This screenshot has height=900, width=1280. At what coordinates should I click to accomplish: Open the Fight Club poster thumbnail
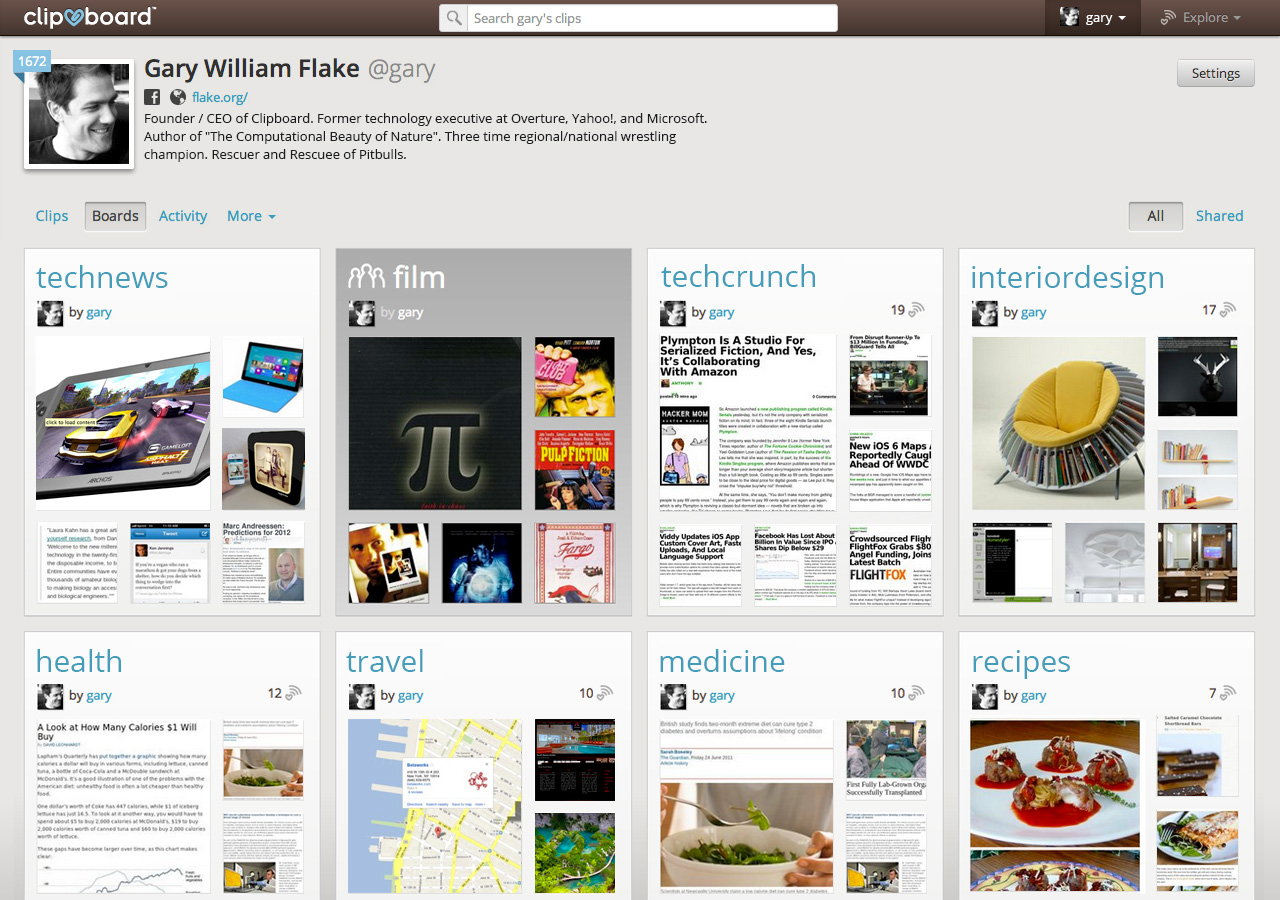[x=575, y=376]
